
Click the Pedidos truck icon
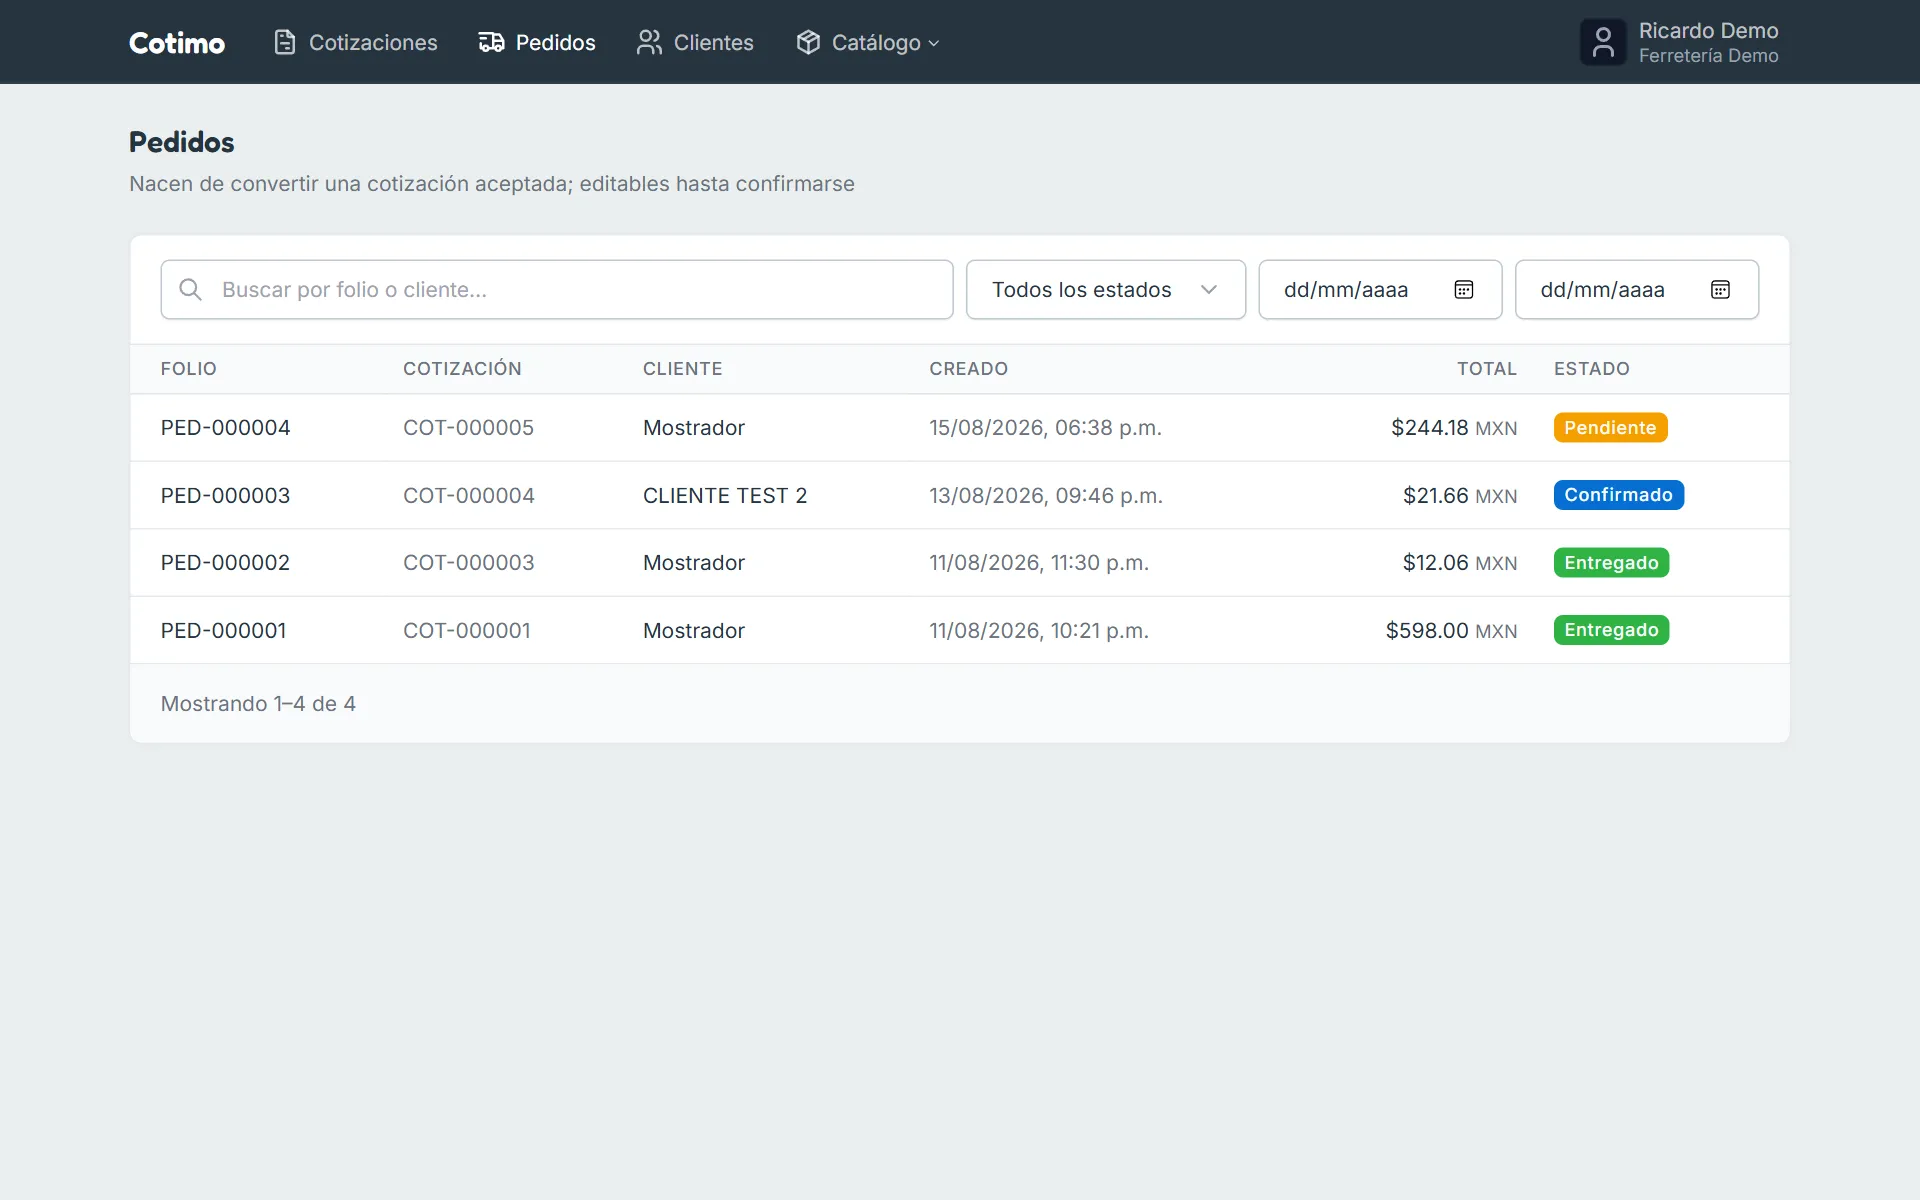click(491, 42)
